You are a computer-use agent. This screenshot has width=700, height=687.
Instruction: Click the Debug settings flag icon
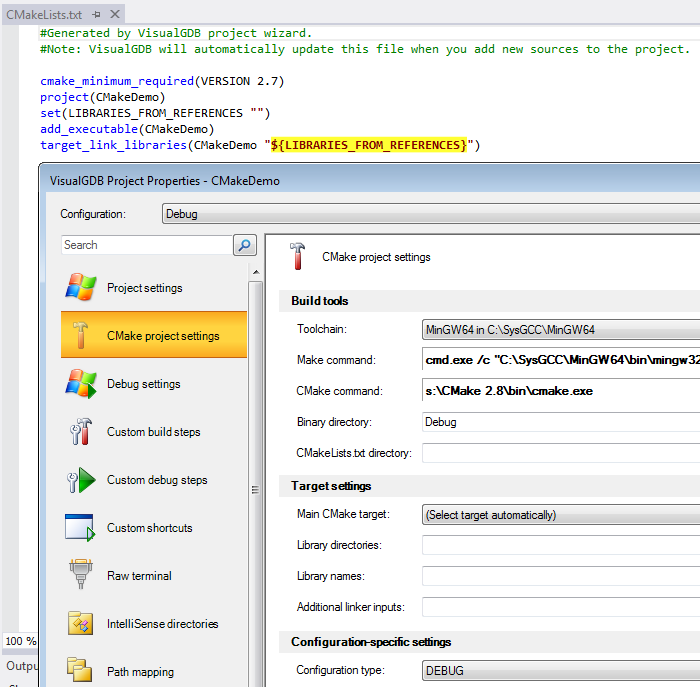click(x=81, y=383)
